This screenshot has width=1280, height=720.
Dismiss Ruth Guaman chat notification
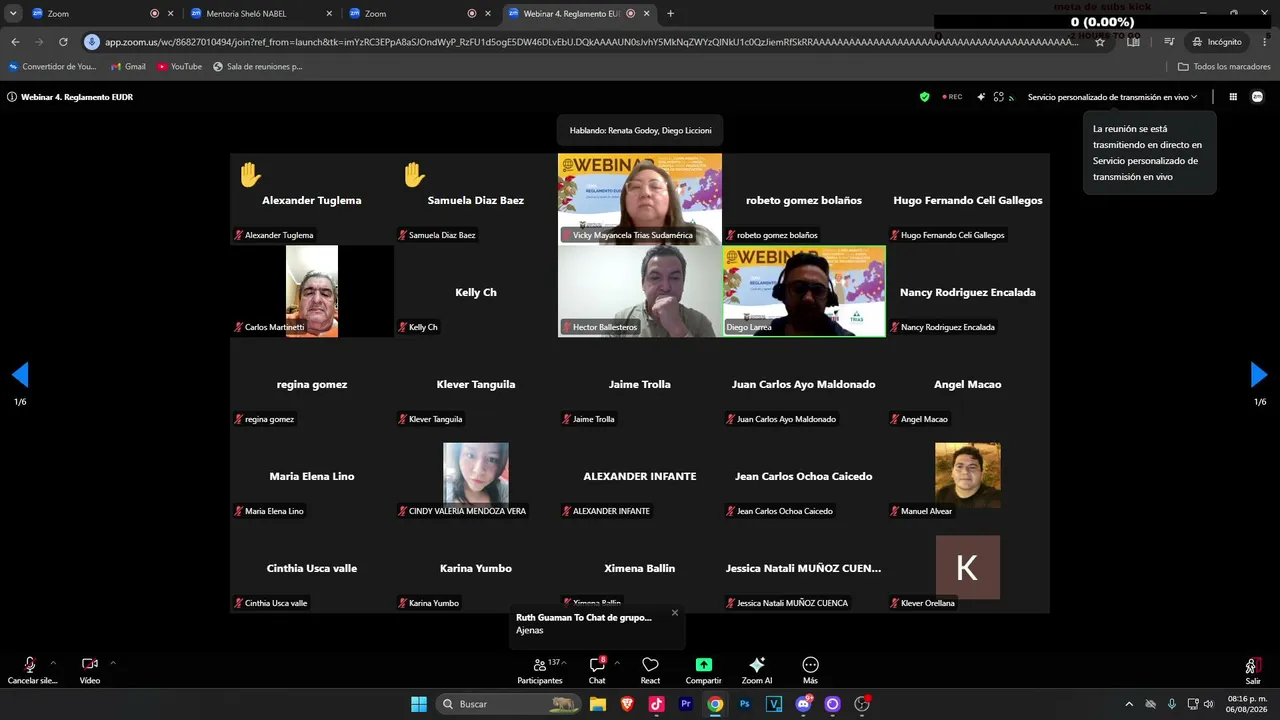pos(675,613)
